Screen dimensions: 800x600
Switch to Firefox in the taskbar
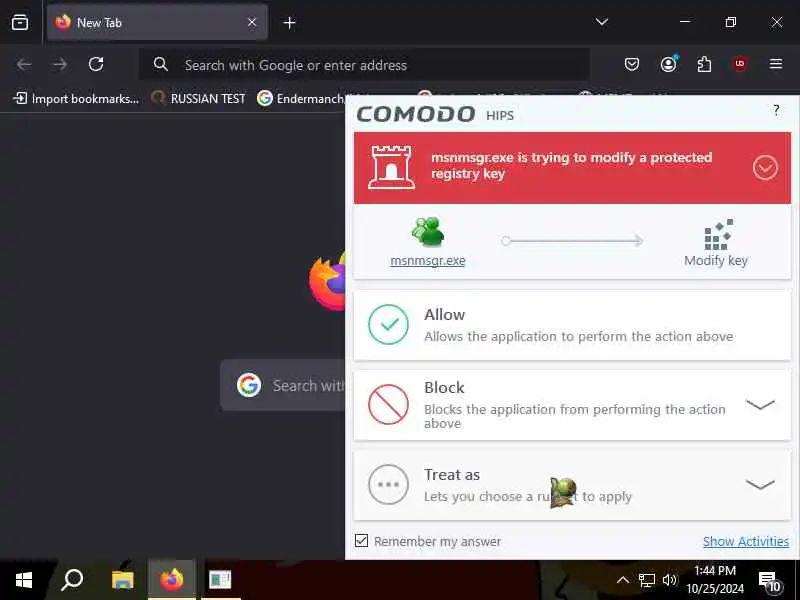171,580
